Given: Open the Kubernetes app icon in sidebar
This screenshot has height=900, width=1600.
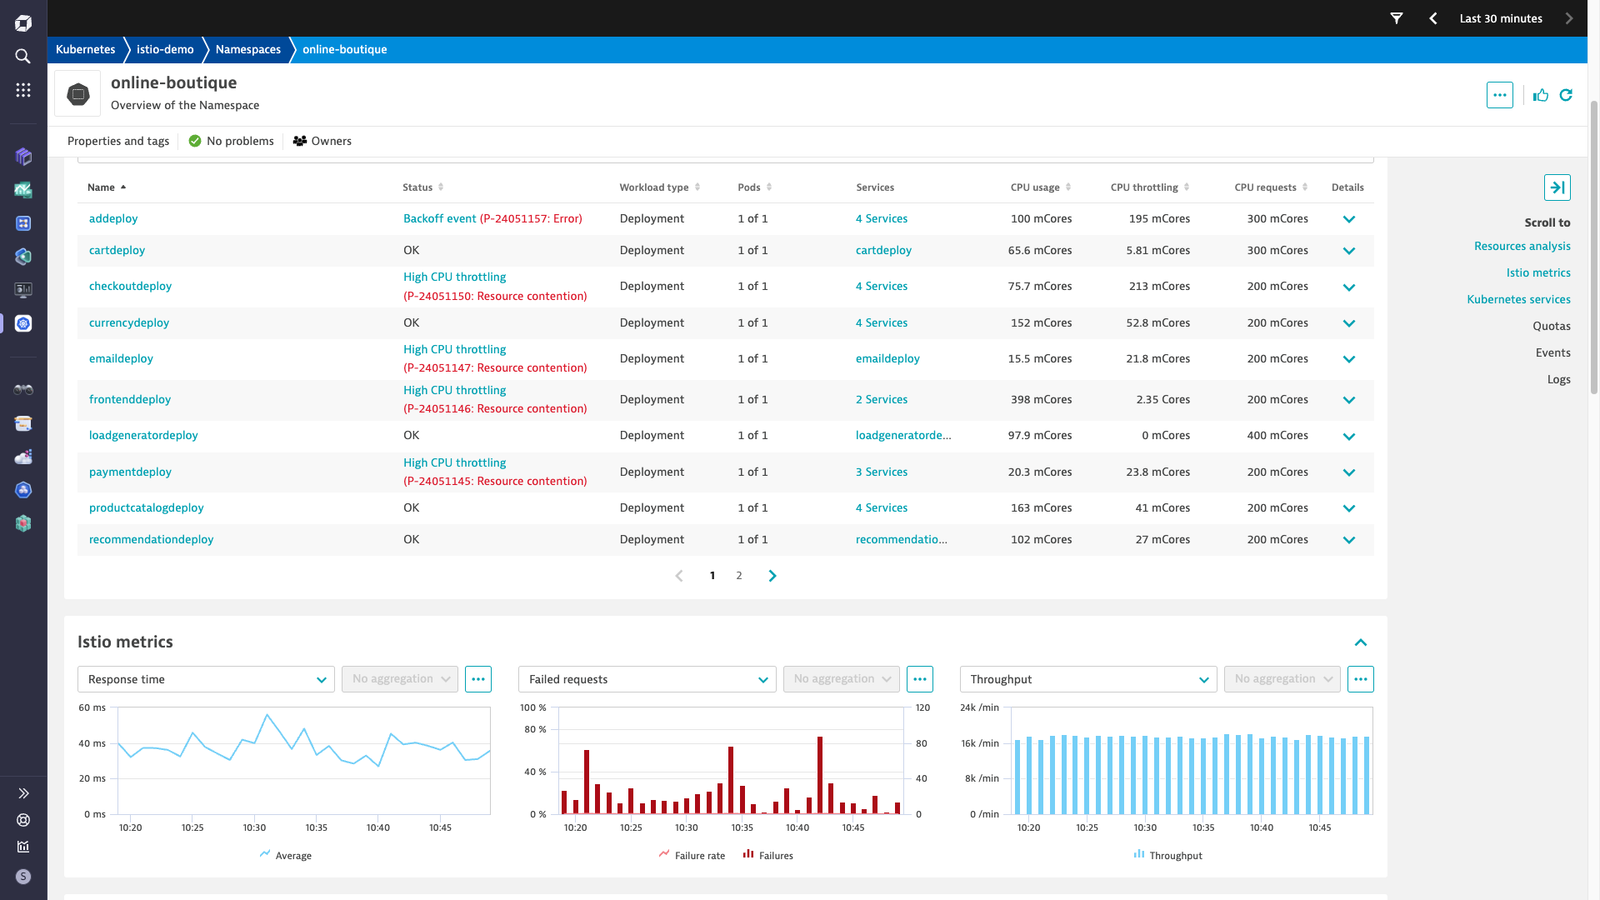Looking at the screenshot, I should tap(23, 323).
